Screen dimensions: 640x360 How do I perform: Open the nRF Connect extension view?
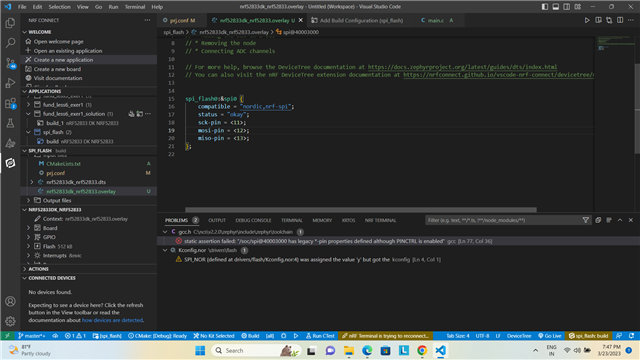point(10,163)
